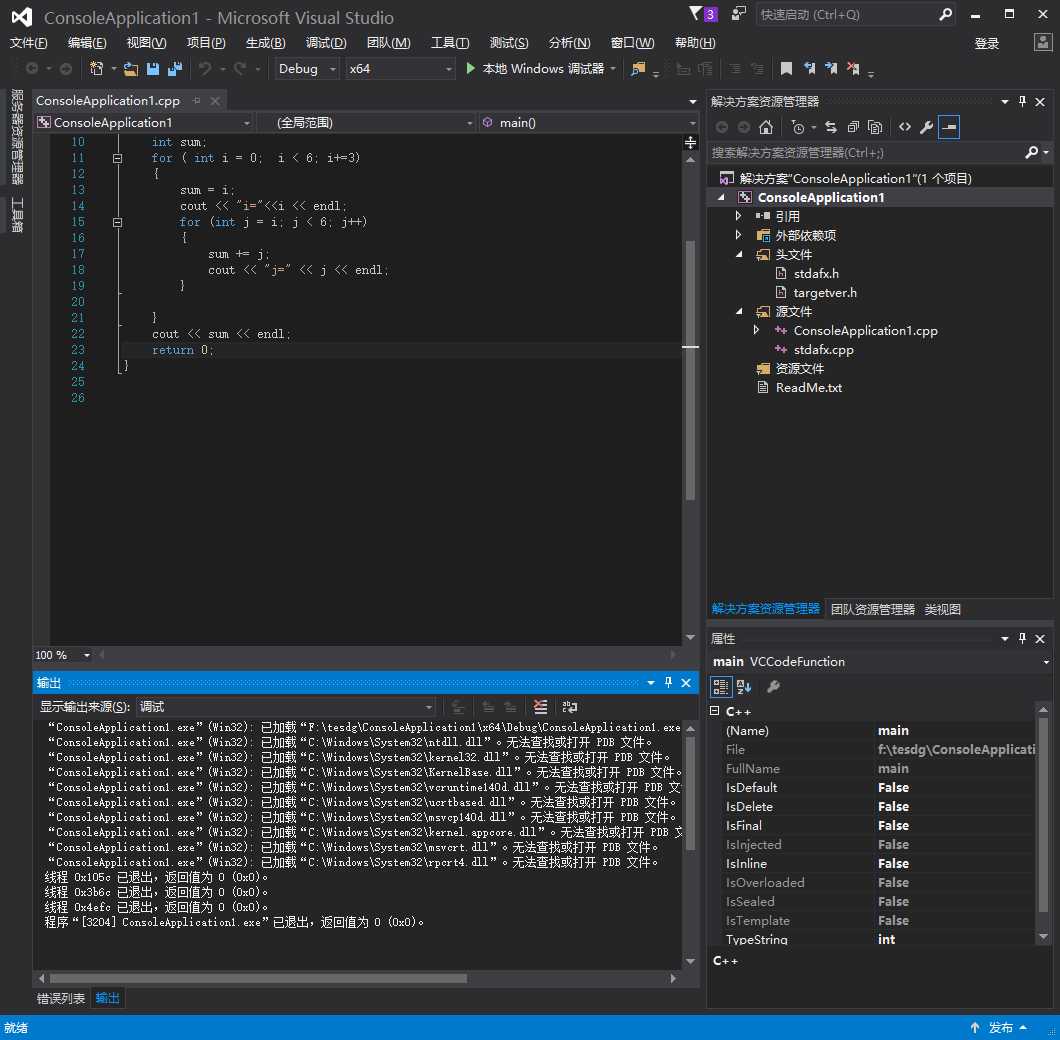
Task: Click the account avatar icon beside 登录
Action: click(x=1042, y=43)
